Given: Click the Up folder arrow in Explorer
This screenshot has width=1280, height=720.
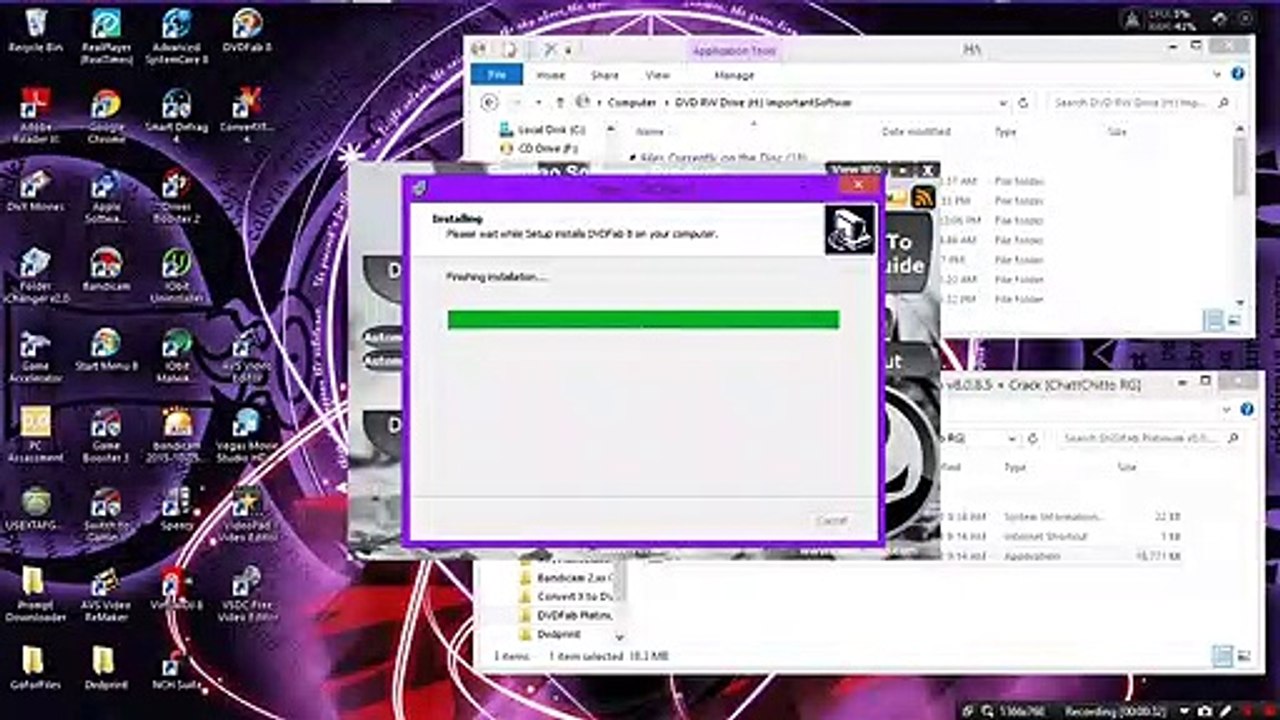Looking at the screenshot, I should [560, 102].
